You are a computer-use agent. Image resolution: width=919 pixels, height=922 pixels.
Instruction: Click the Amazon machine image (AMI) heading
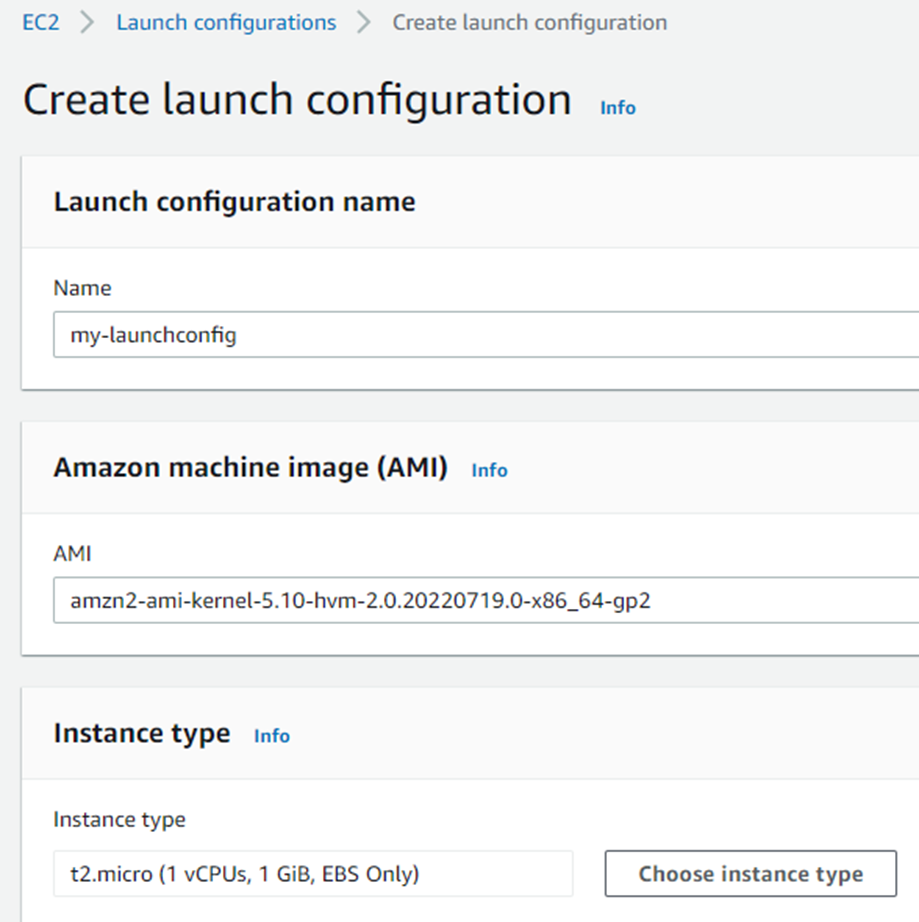(250, 467)
